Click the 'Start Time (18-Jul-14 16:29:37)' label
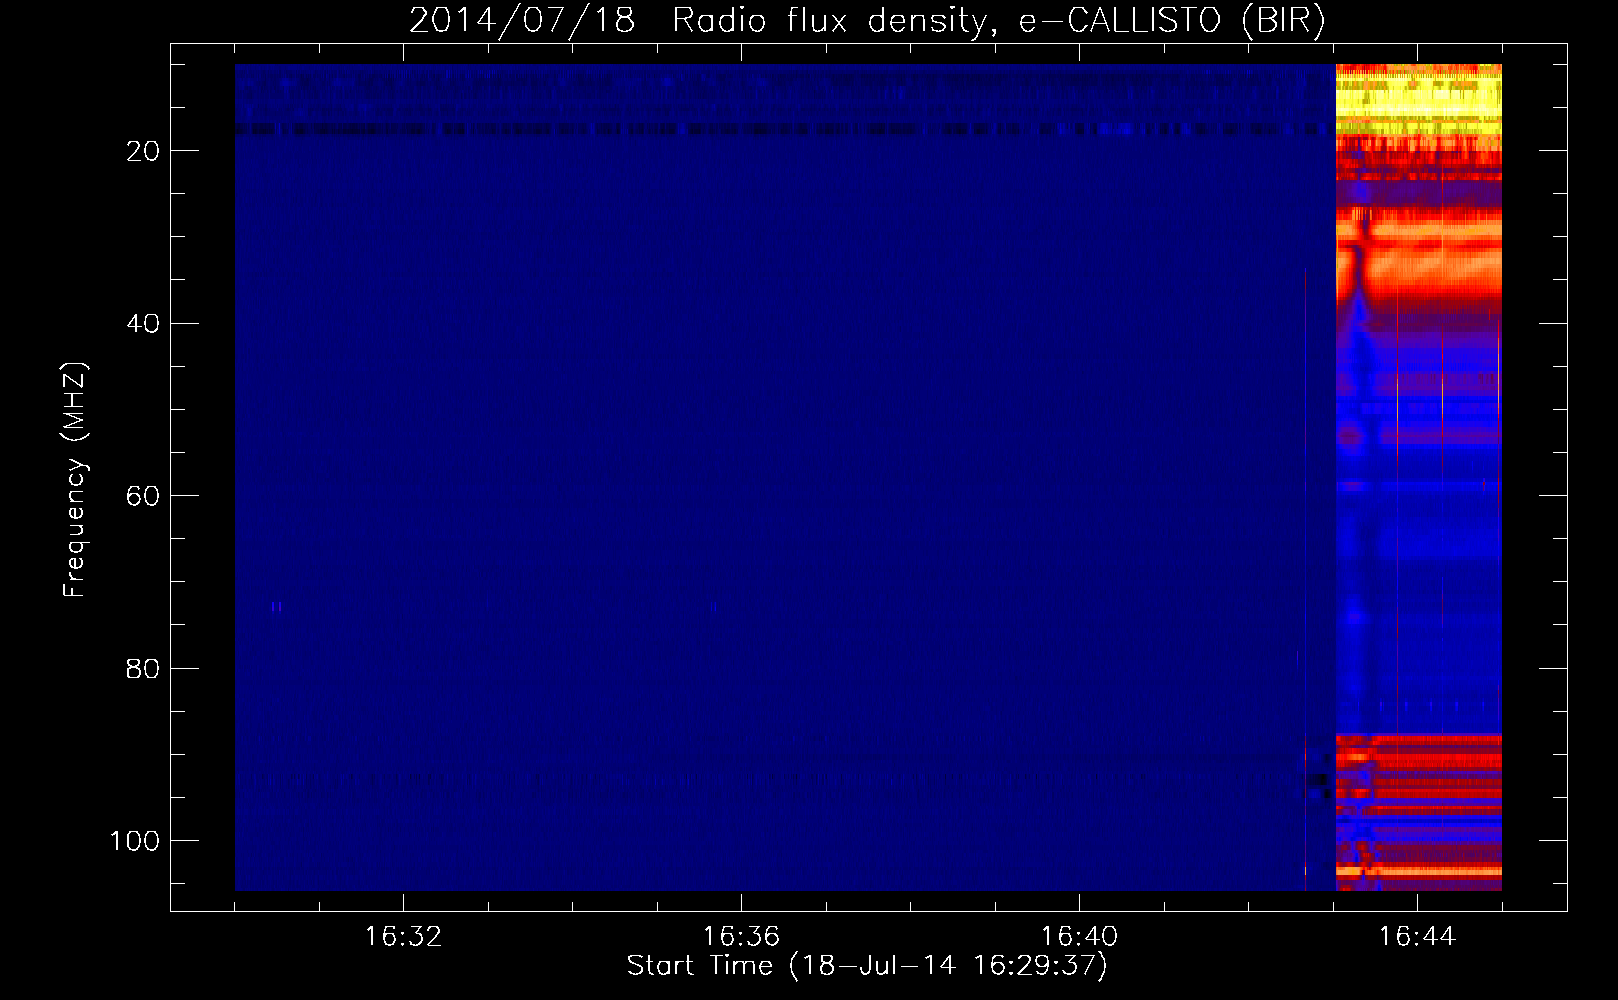The image size is (1618, 1000). tap(867, 966)
